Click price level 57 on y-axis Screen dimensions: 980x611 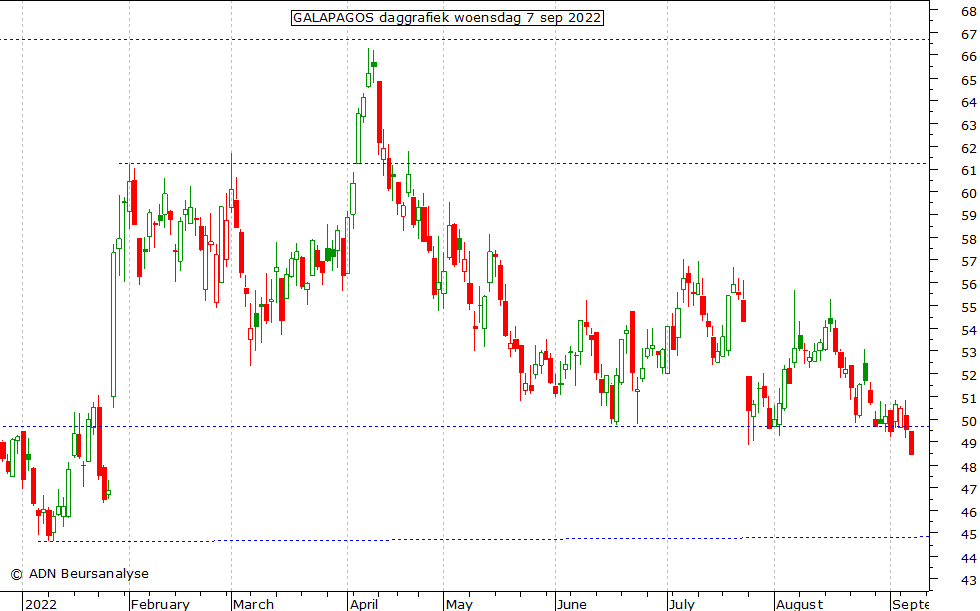(969, 262)
